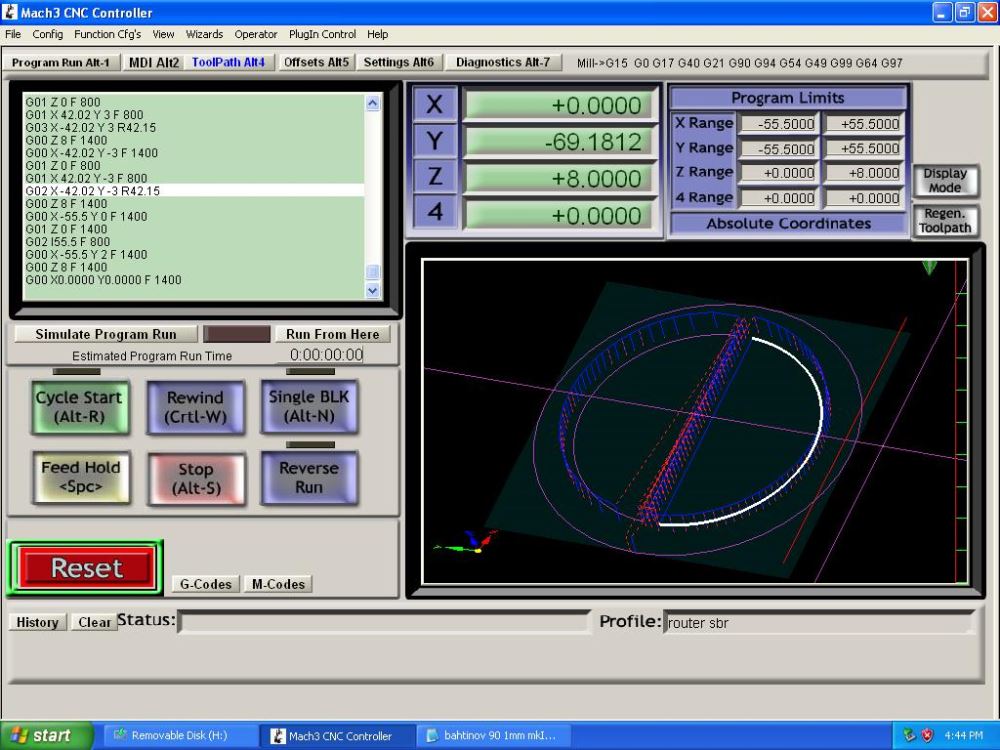Viewport: 1000px width, 750px height.
Task: Click Feed Hold button
Action: (x=81, y=477)
